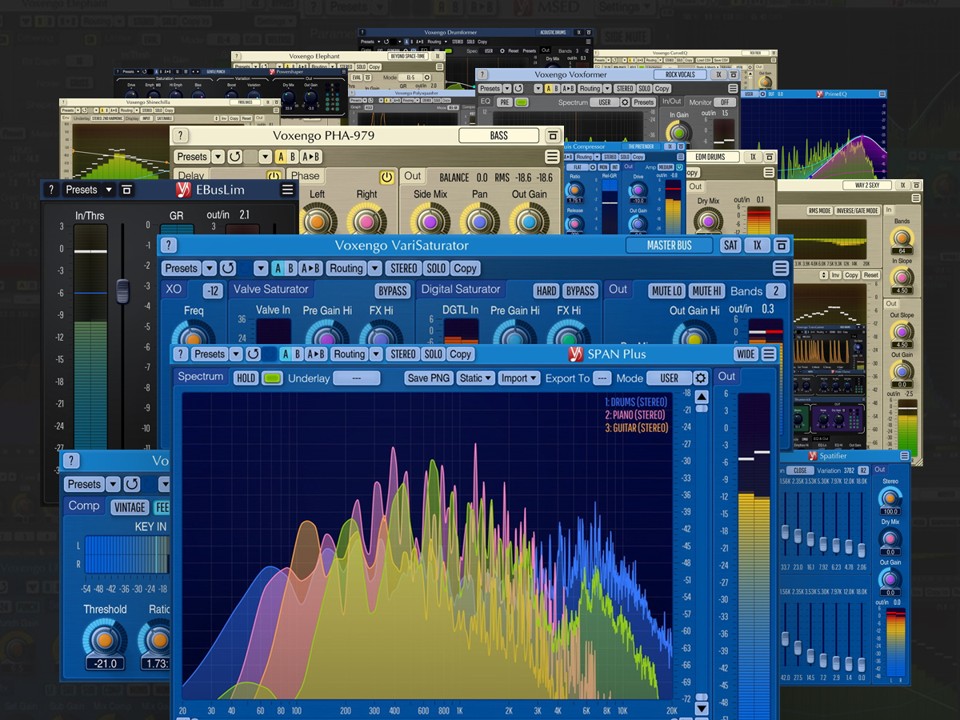Screen dimensions: 960x720
Task: Select the Valve Saturator tab in VariSaturator
Action: pyautogui.click(x=271, y=289)
